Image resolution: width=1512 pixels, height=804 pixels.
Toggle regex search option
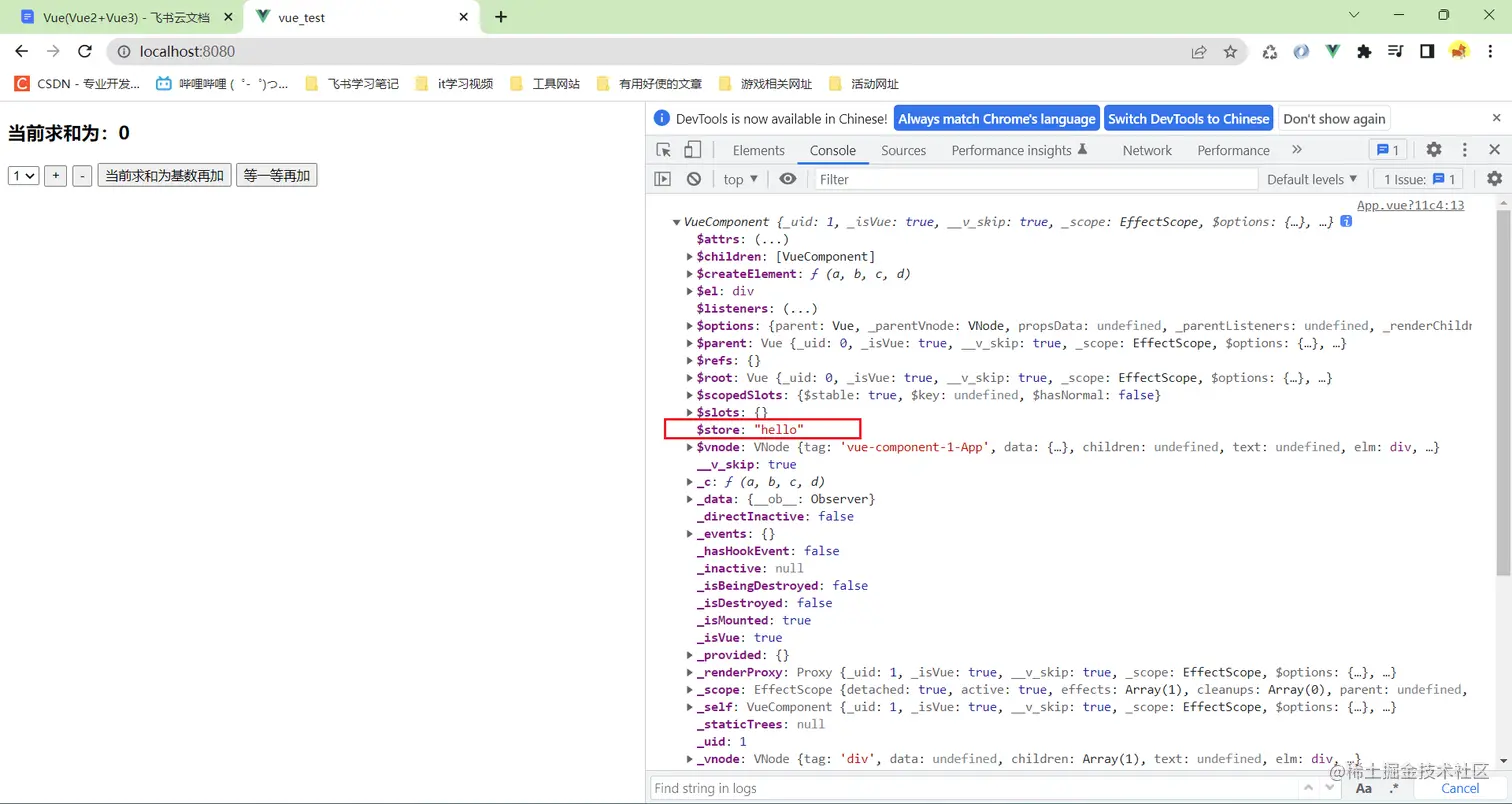(x=1394, y=788)
